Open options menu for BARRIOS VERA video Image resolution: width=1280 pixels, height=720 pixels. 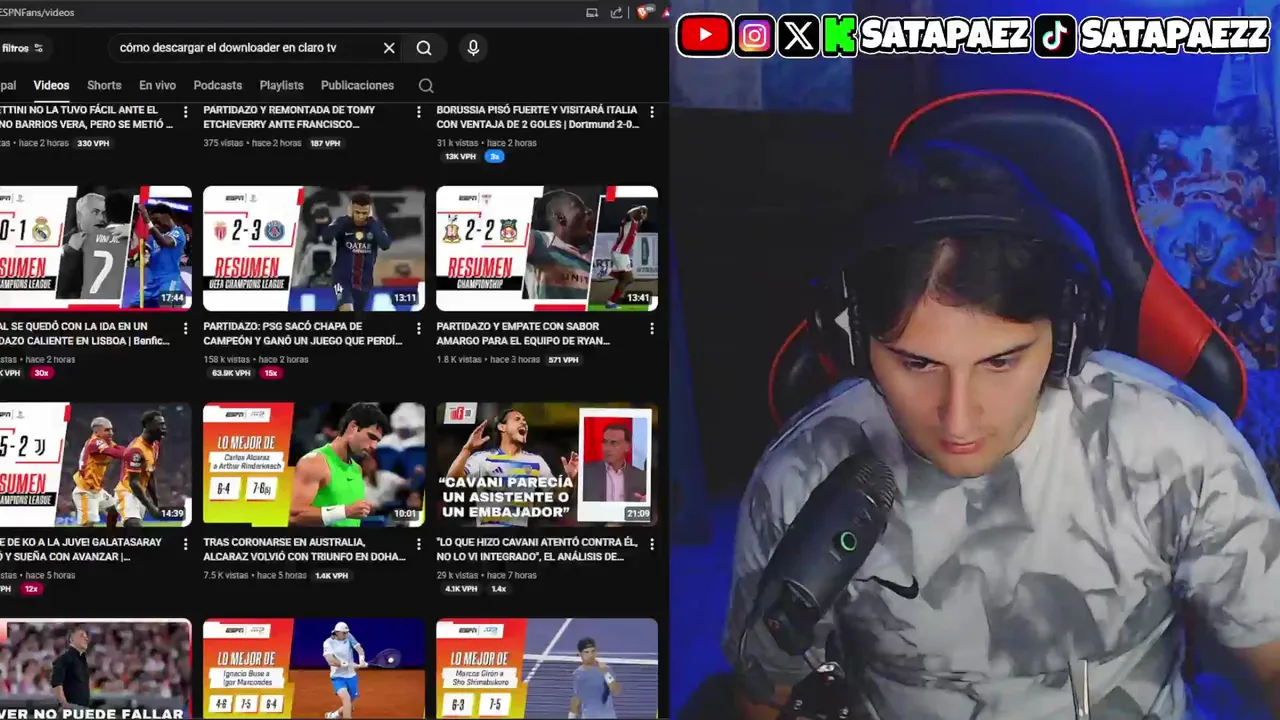coord(185,112)
